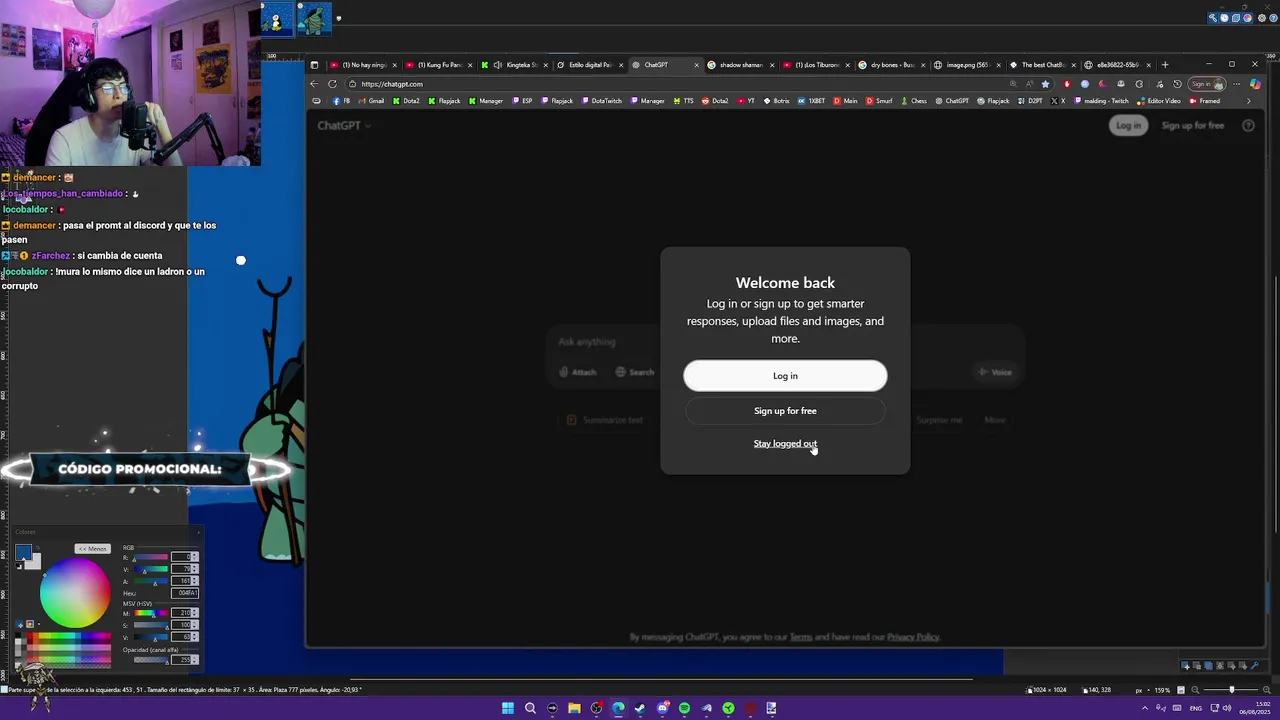Open Discord from the taskbar
Screen dimensions: 1280x720
[x=662, y=708]
